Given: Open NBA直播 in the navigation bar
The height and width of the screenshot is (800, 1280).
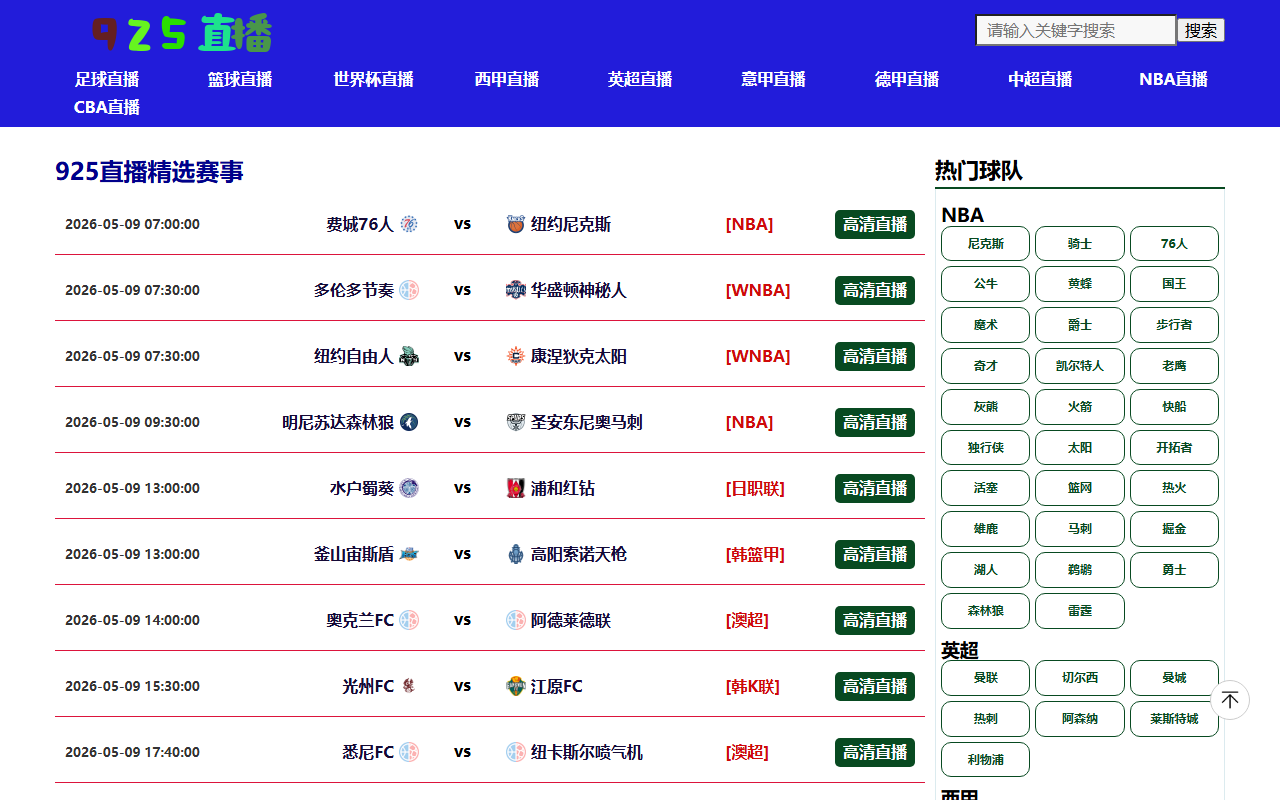Looking at the screenshot, I should pos(1173,79).
